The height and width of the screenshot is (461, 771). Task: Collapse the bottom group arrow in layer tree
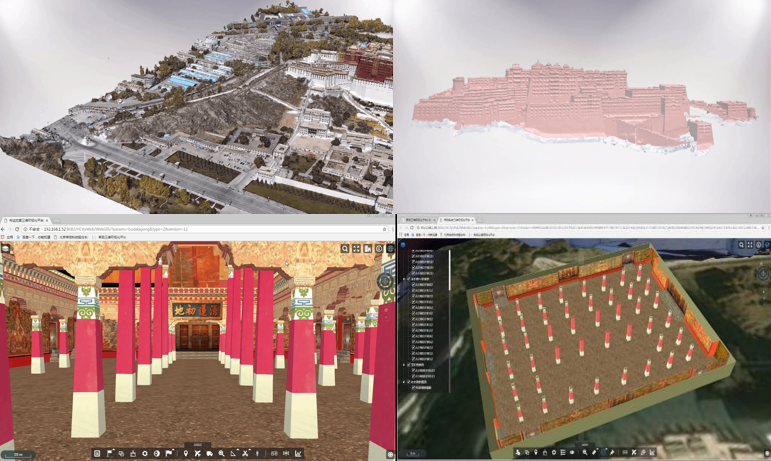[404, 381]
